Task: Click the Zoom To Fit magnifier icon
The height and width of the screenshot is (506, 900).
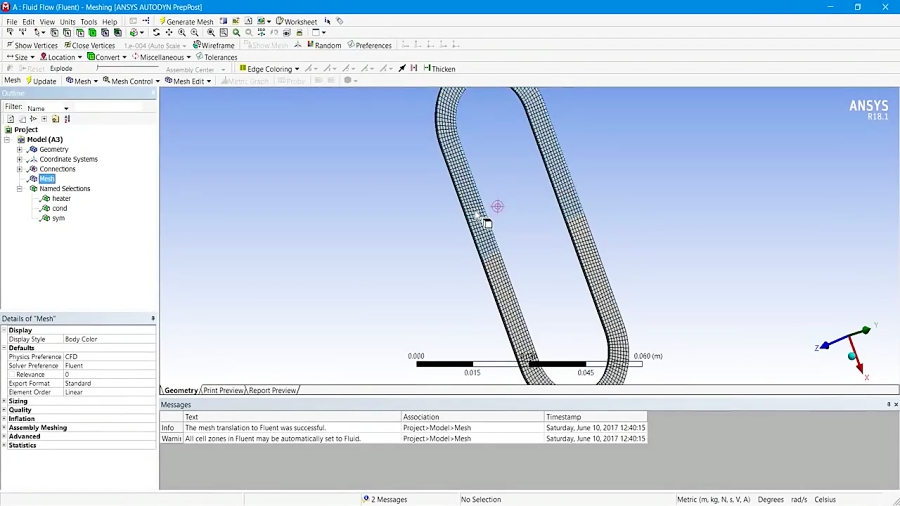Action: pyautogui.click(x=211, y=33)
